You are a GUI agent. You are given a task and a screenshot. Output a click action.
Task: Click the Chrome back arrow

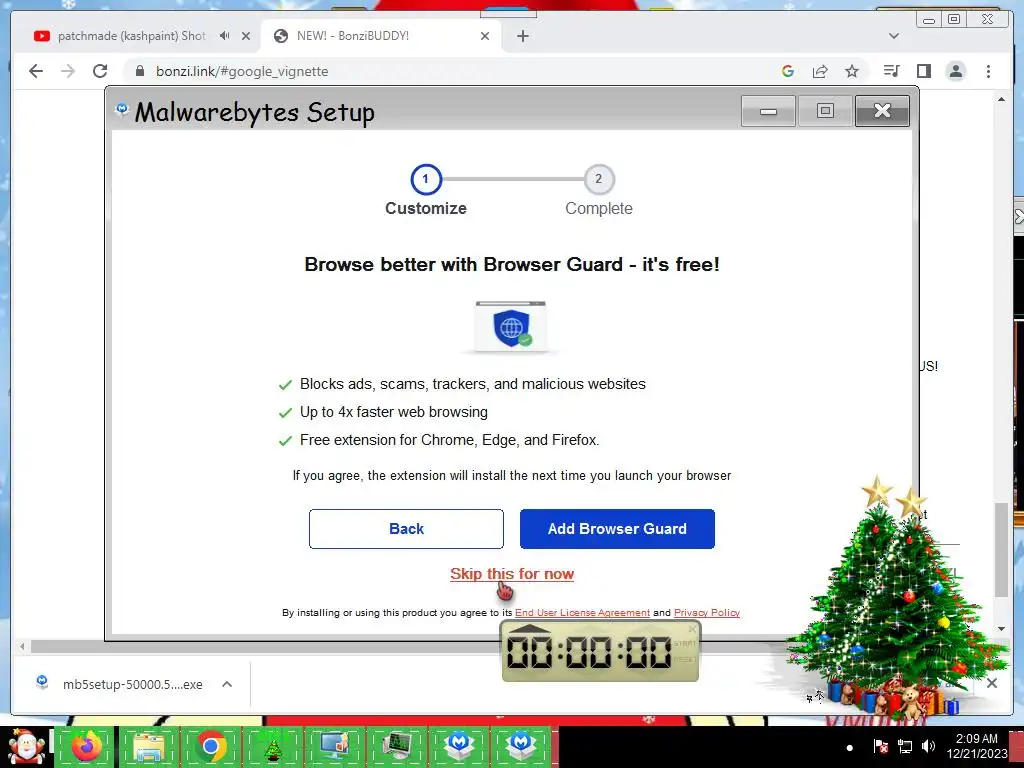[x=36, y=71]
